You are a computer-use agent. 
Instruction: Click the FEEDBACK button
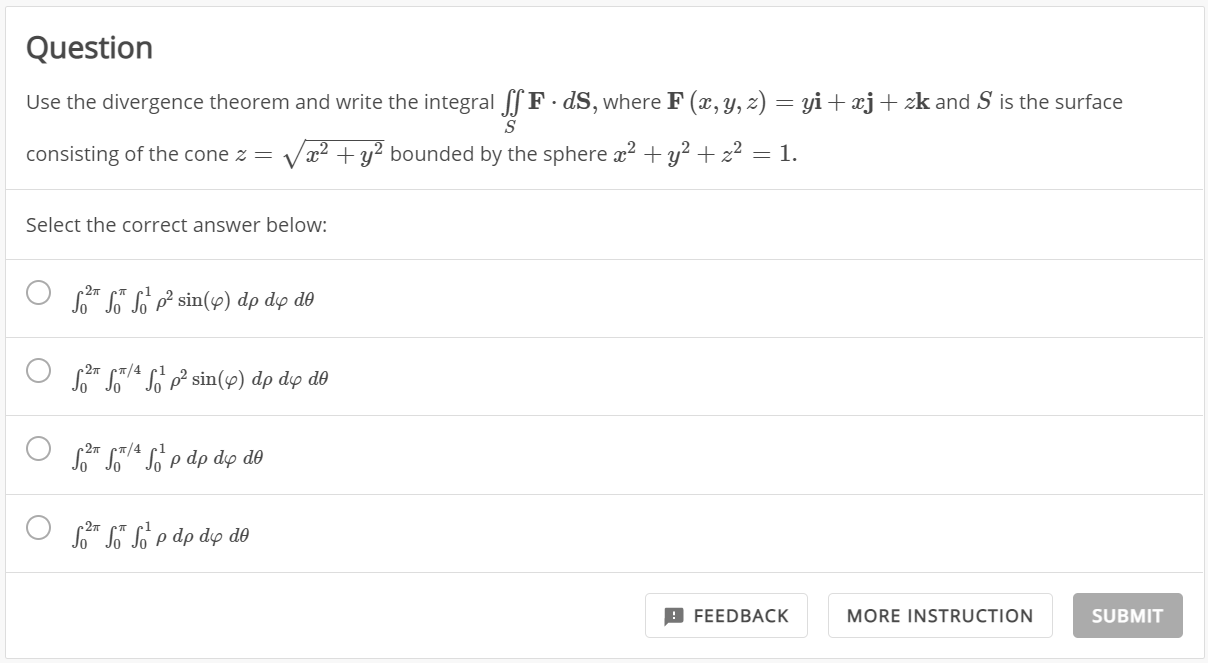pos(726,615)
